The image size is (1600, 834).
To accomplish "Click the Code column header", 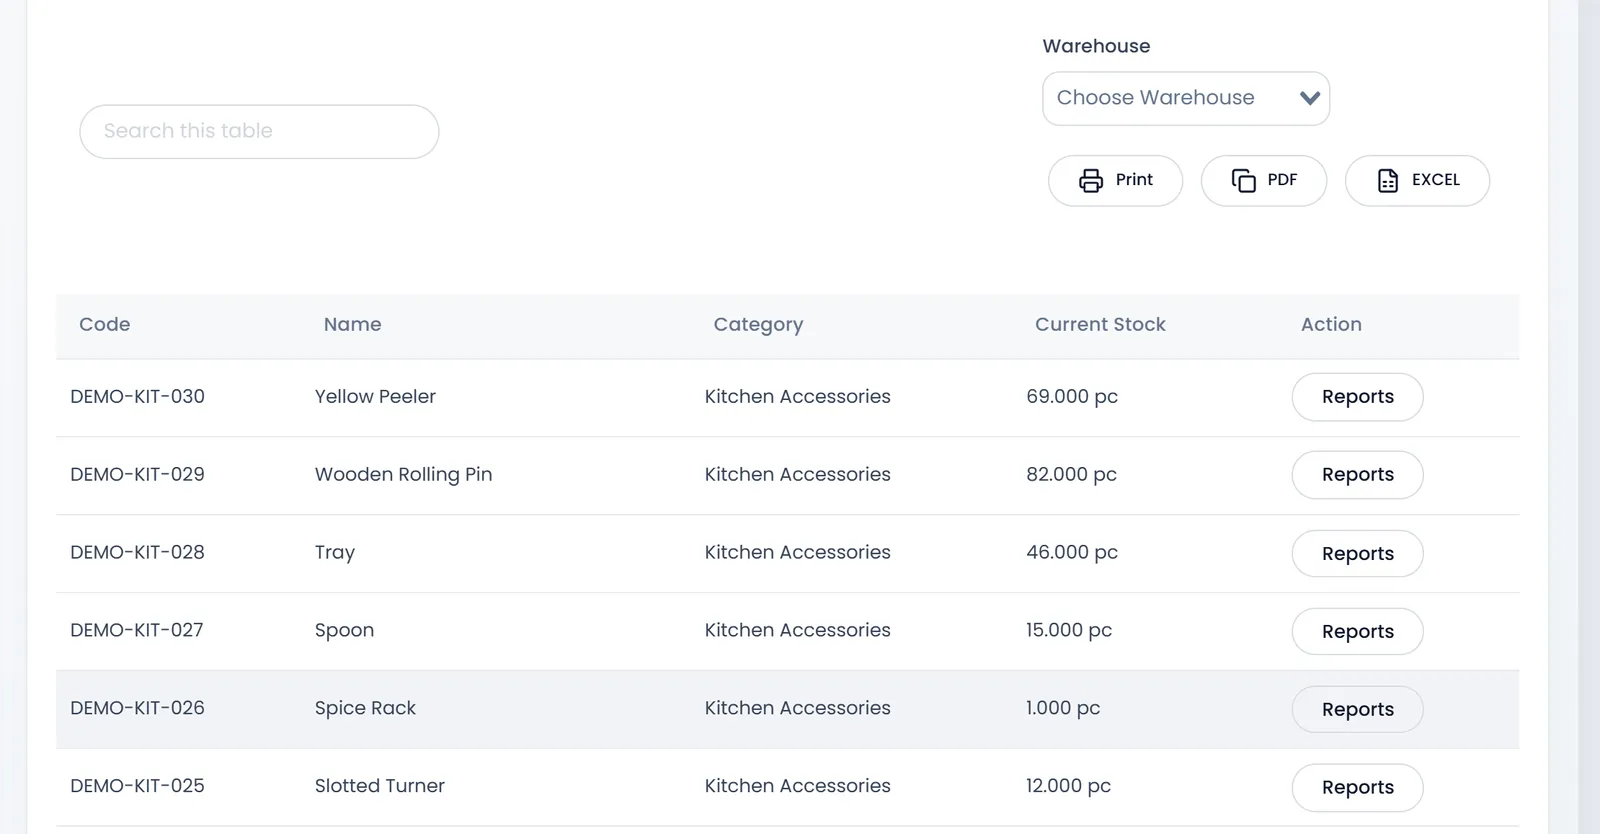I will [105, 324].
